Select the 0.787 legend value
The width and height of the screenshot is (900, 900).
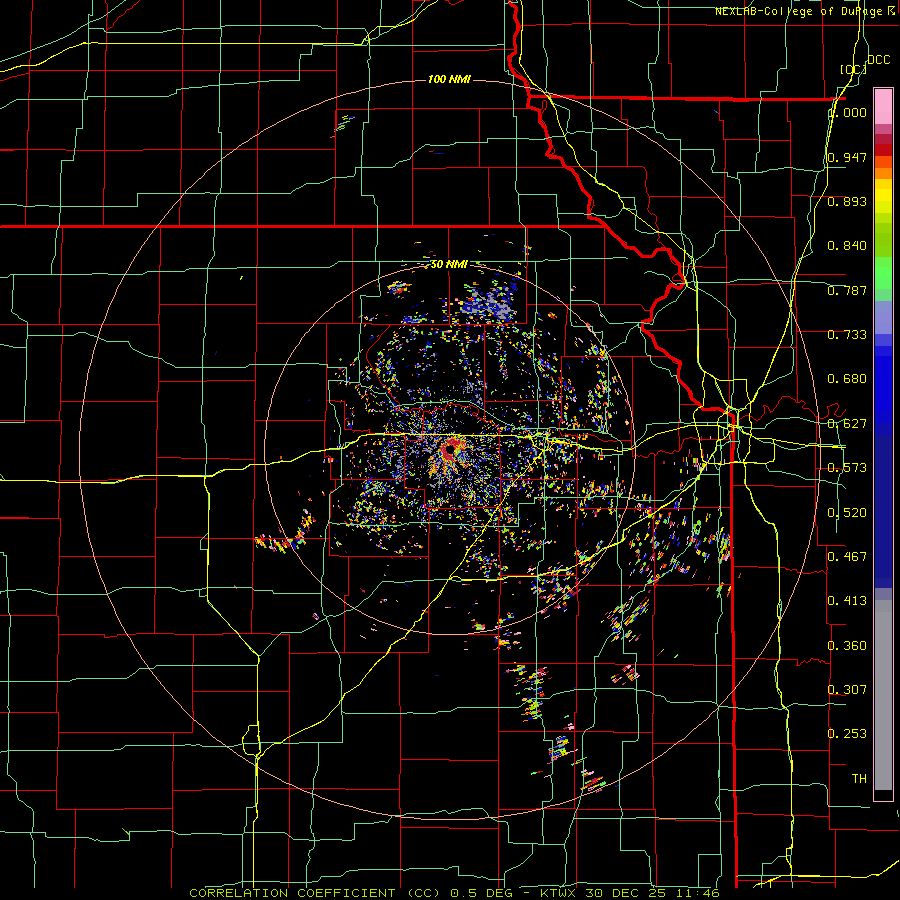847,290
